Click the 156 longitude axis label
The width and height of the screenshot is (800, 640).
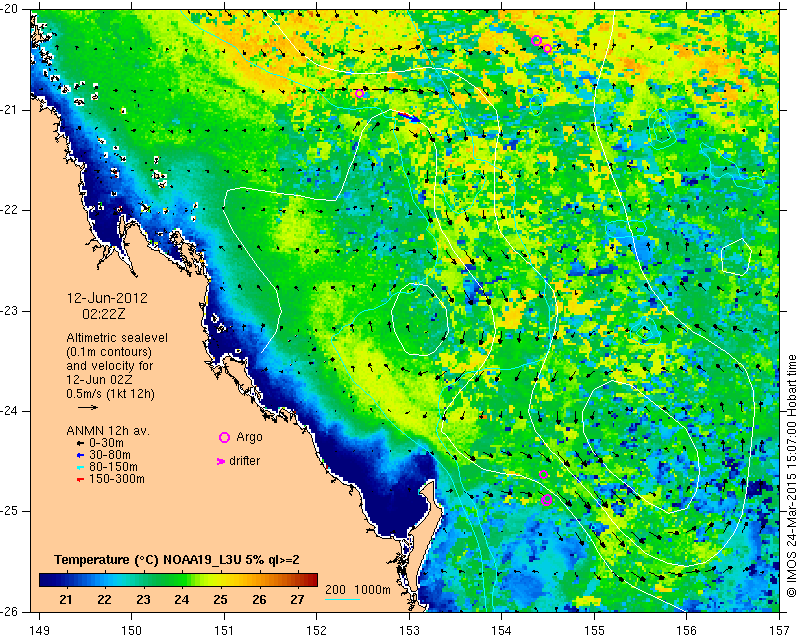point(687,631)
